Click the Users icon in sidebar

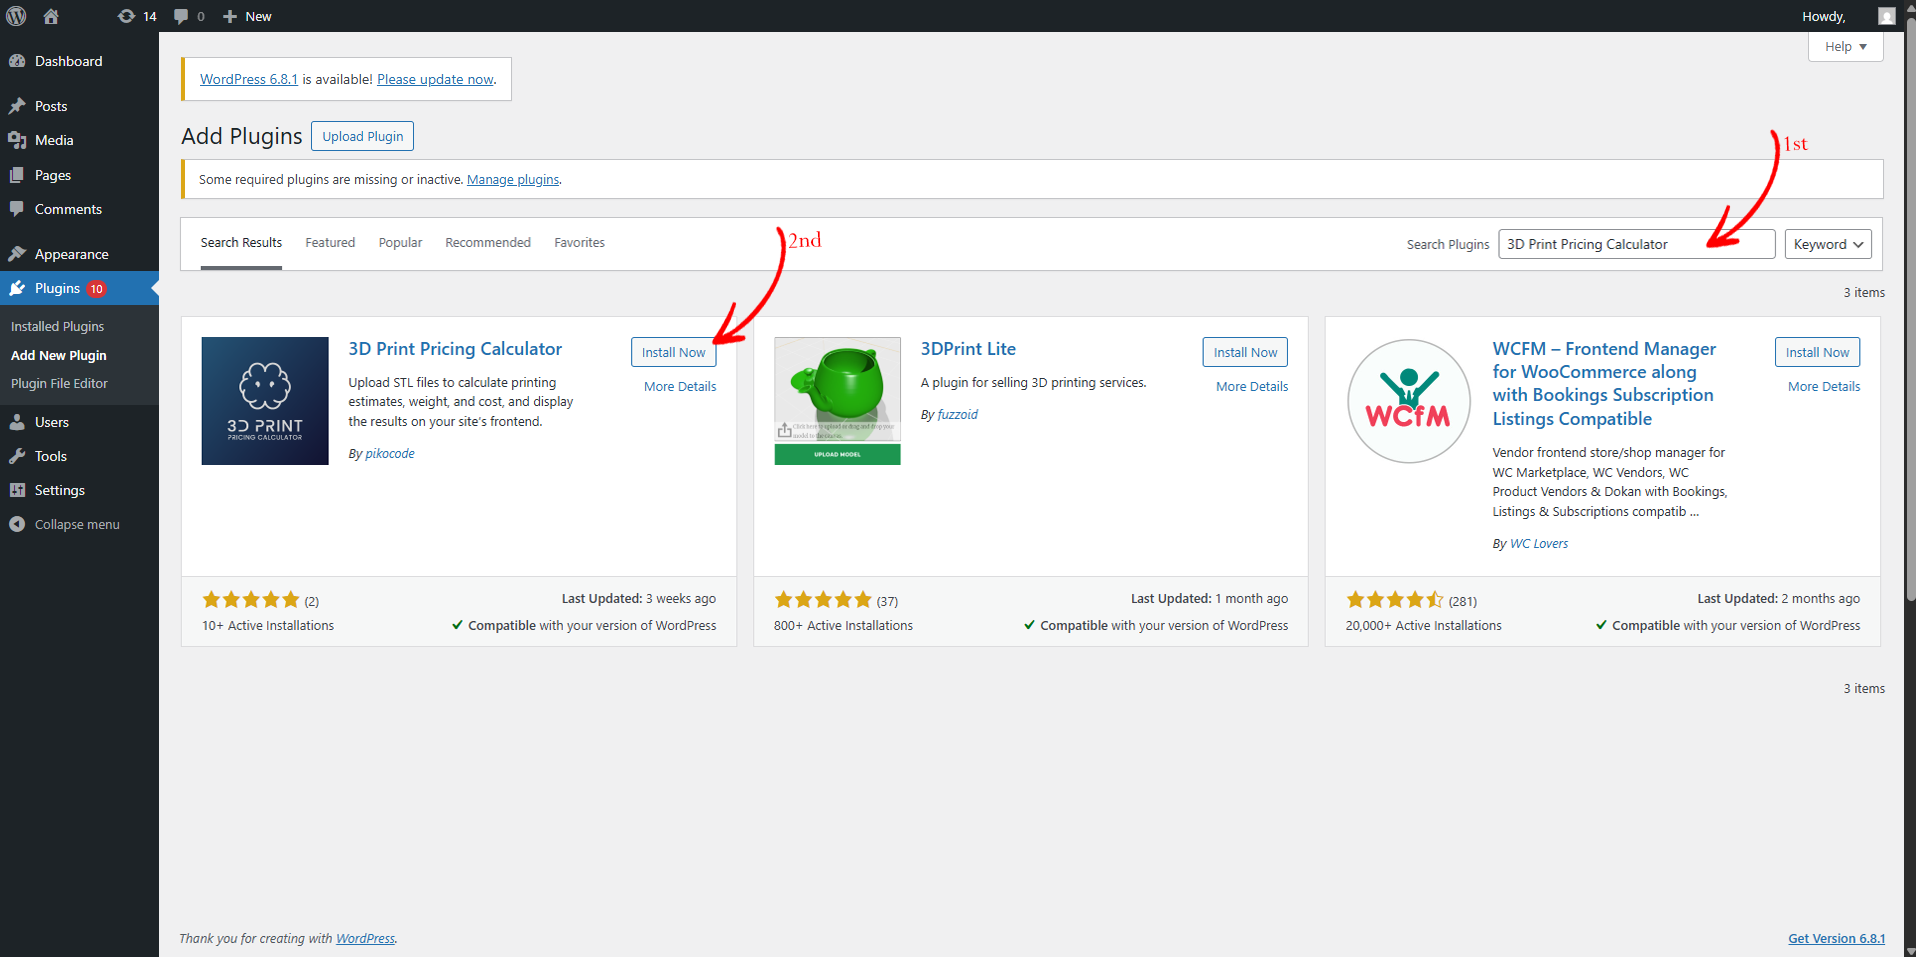pyautogui.click(x=17, y=422)
